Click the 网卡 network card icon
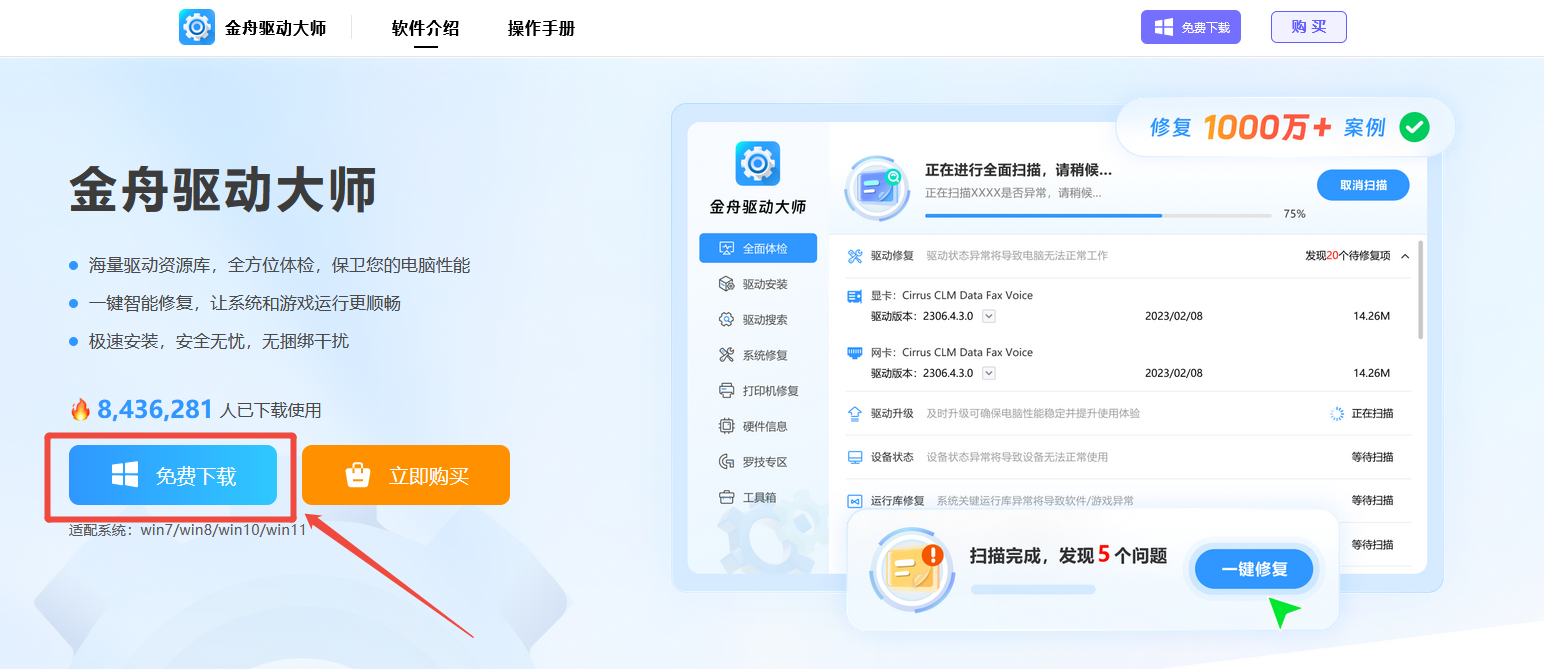Screen dimensions: 1544x669 point(855,352)
